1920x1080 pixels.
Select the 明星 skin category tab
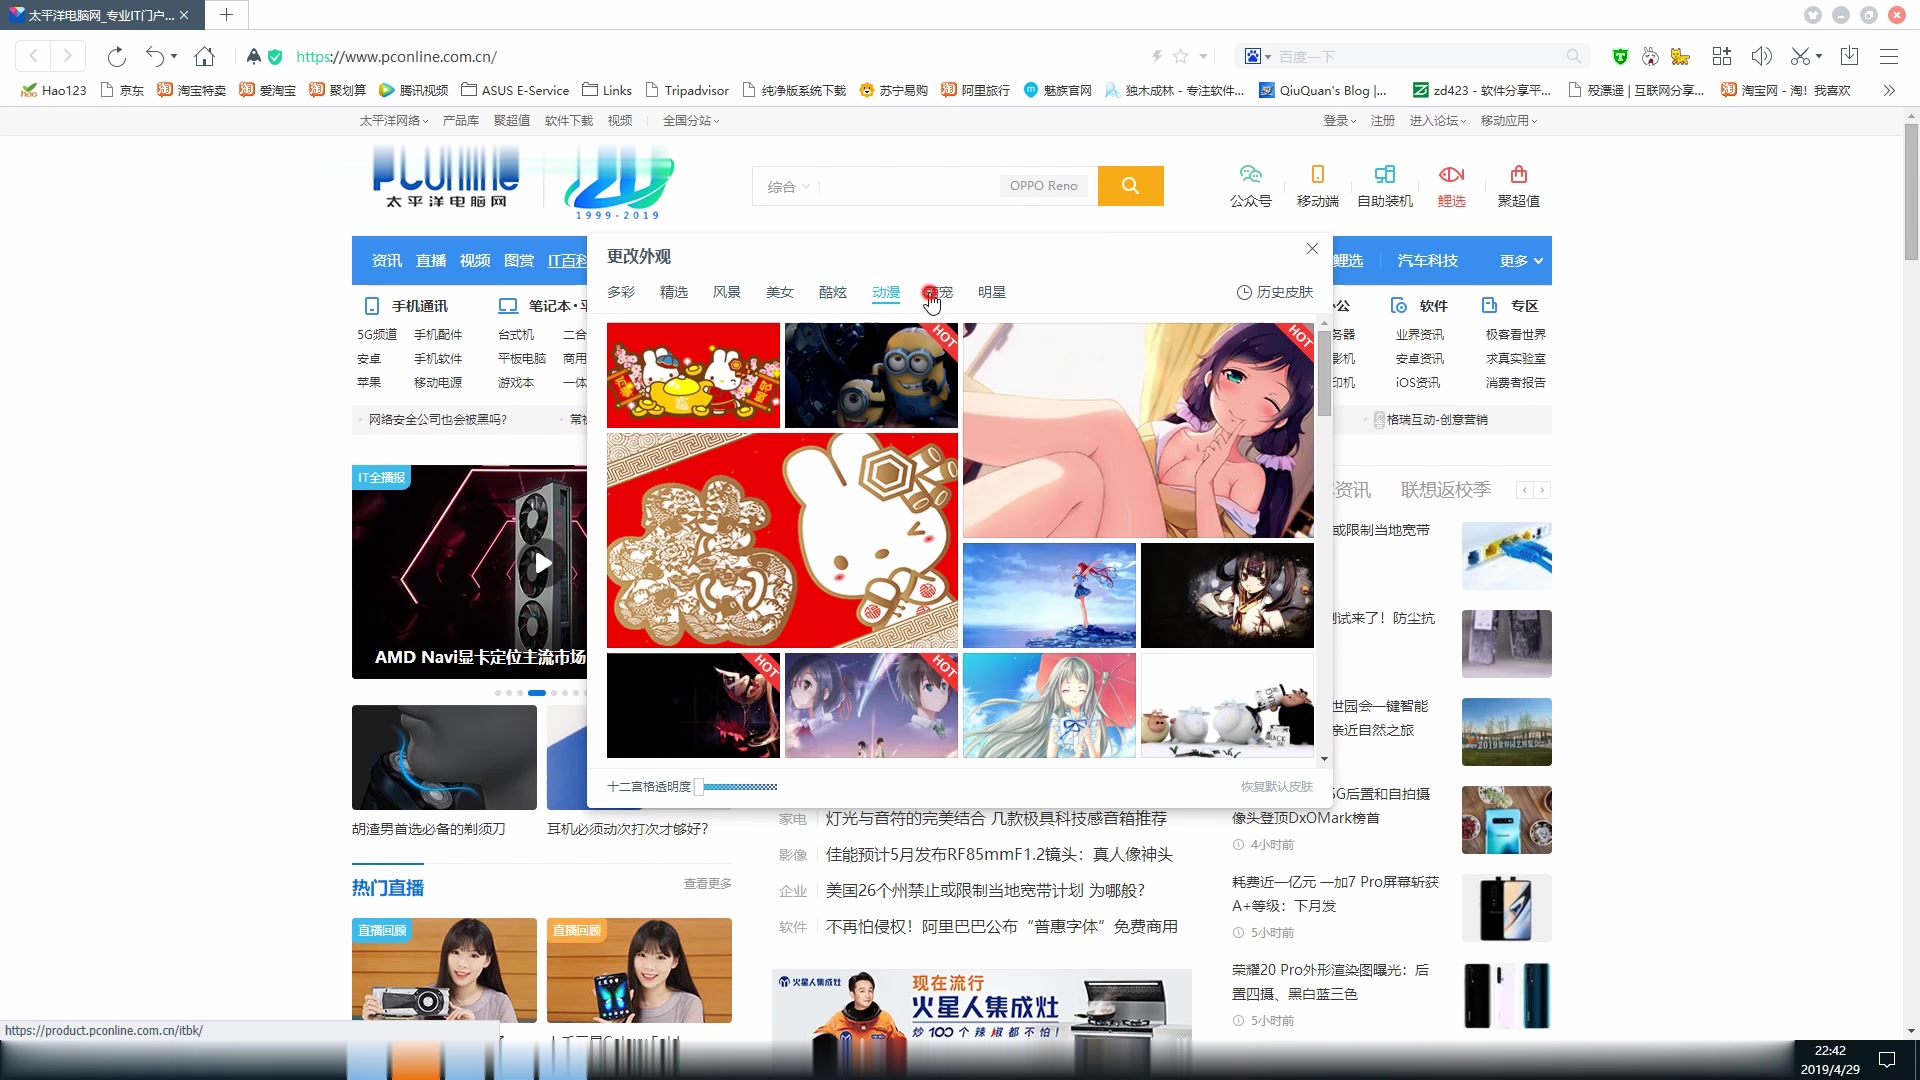click(992, 292)
